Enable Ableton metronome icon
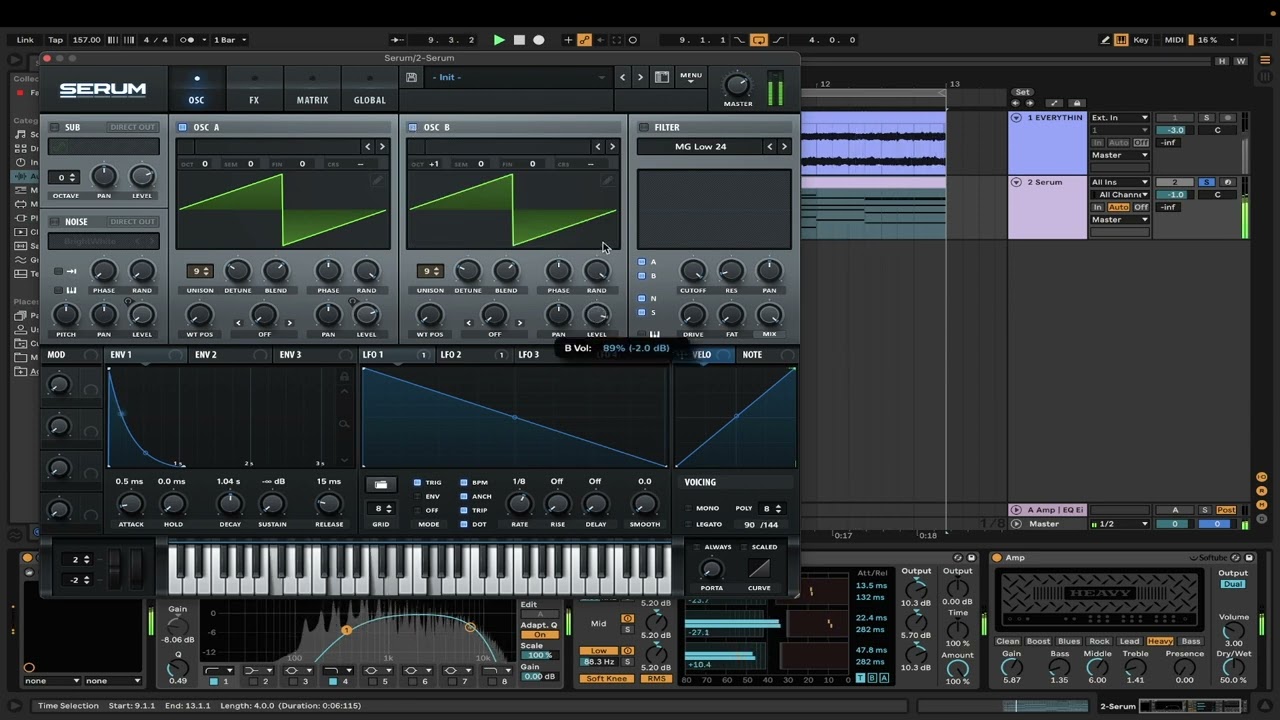 coord(188,40)
